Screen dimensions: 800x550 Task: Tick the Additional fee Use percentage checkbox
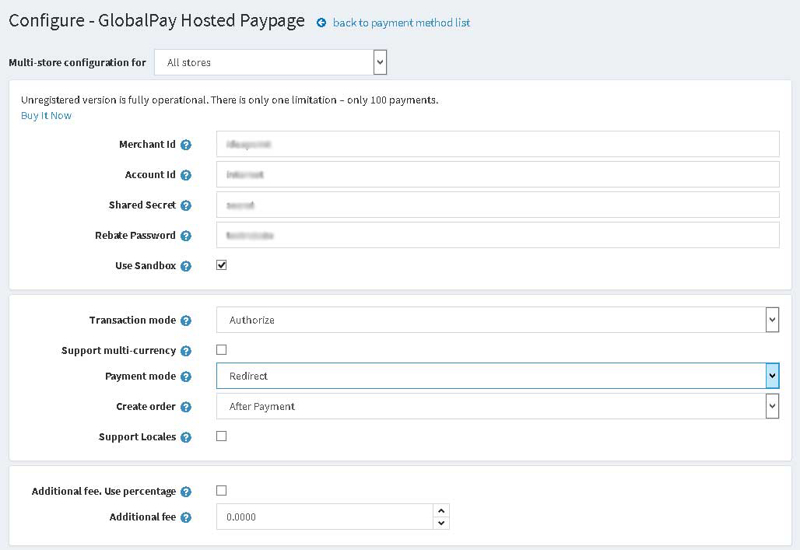[x=221, y=490]
